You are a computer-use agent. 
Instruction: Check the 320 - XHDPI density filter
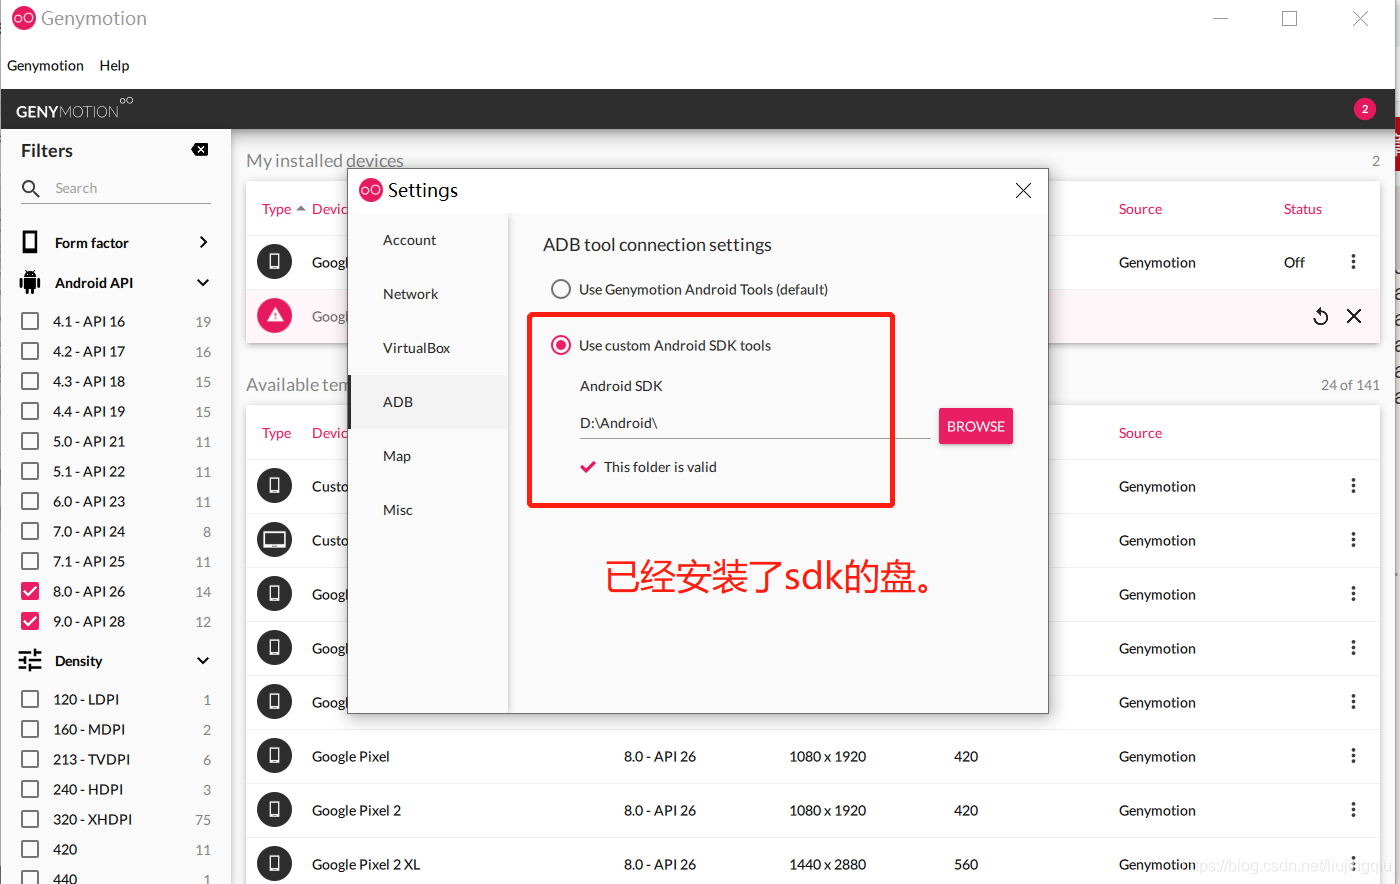(x=30, y=819)
